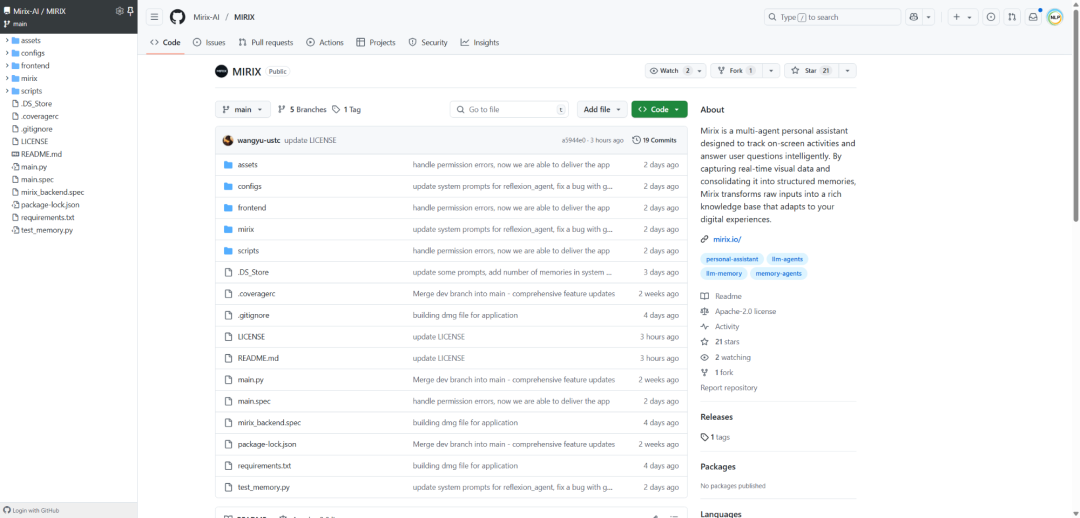Screen dimensions: 1080x518
Task: View commit history via 19 Commits
Action: pos(654,140)
